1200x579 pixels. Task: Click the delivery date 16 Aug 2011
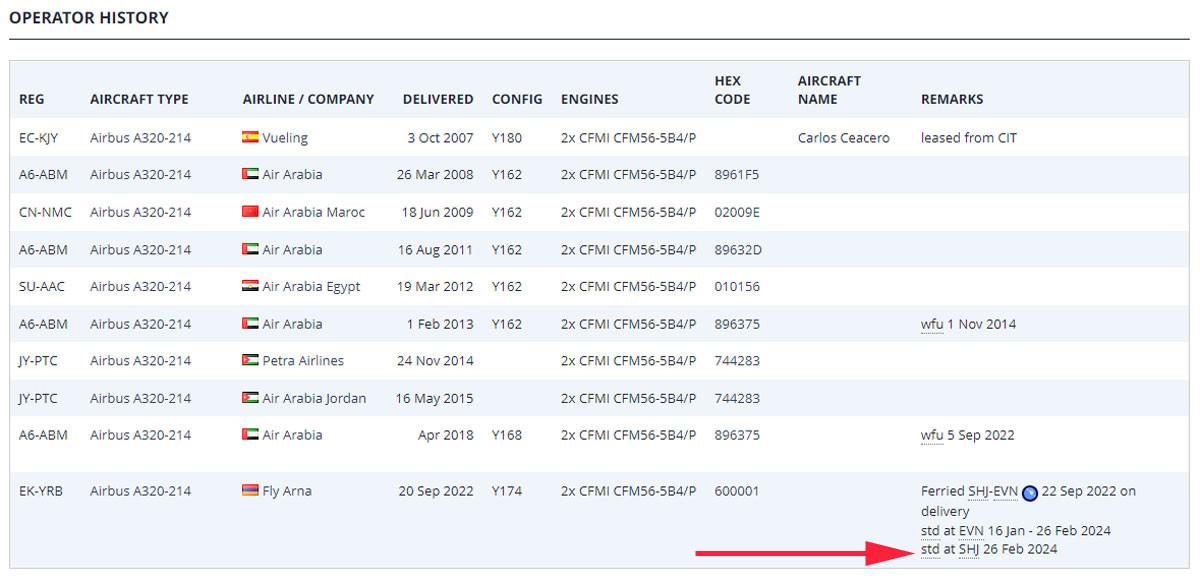(436, 249)
